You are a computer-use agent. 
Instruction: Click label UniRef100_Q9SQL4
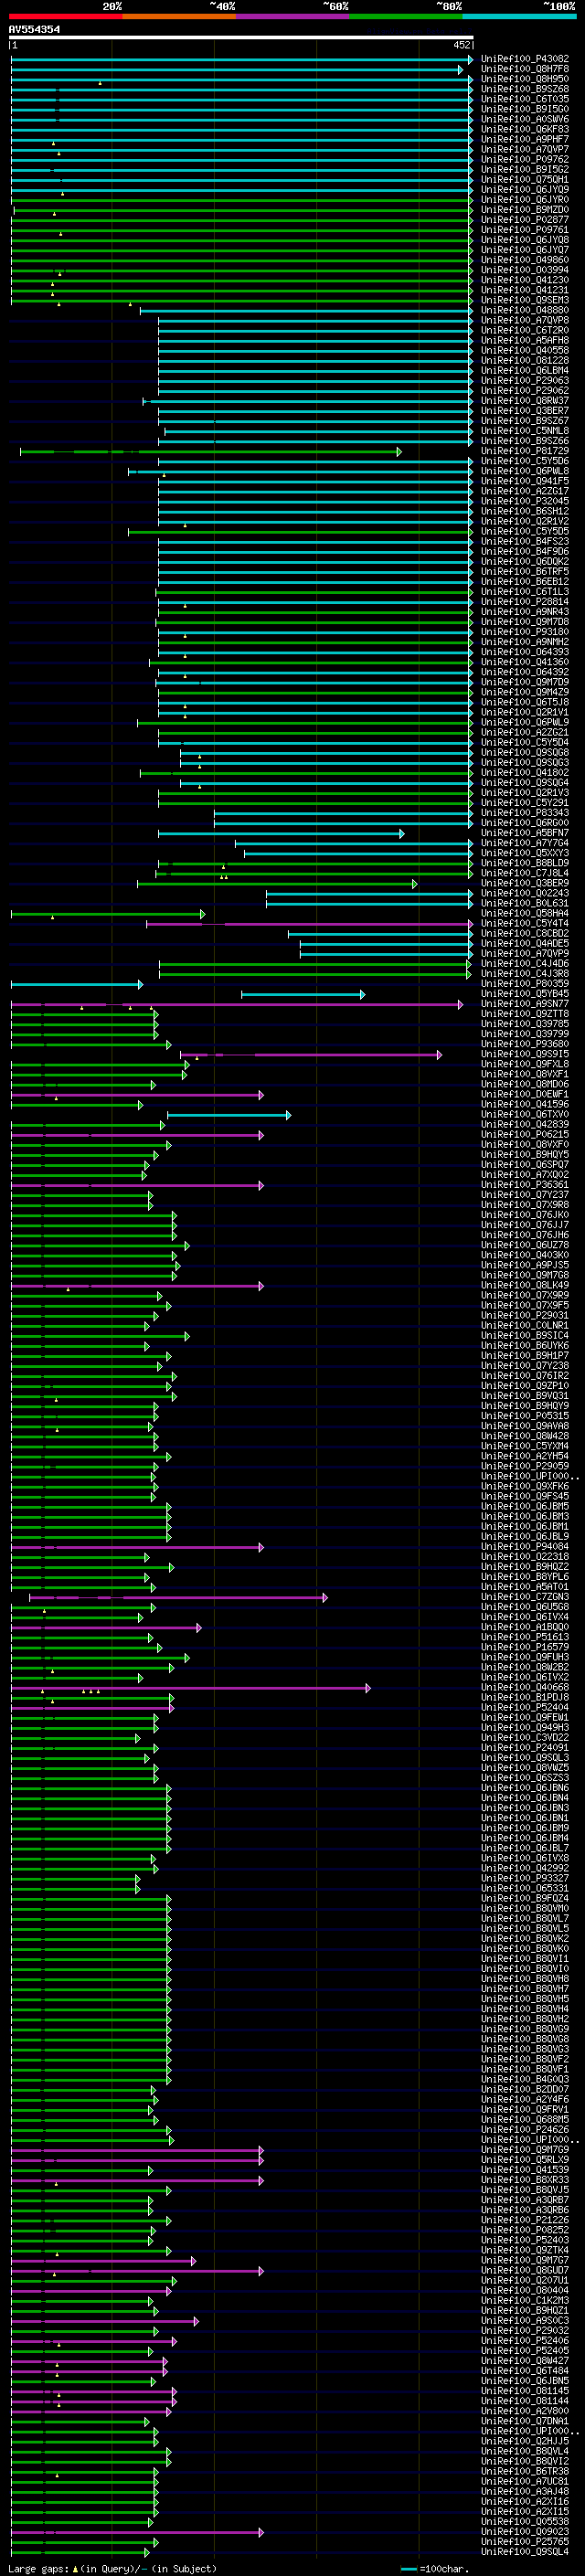click(x=525, y=2551)
